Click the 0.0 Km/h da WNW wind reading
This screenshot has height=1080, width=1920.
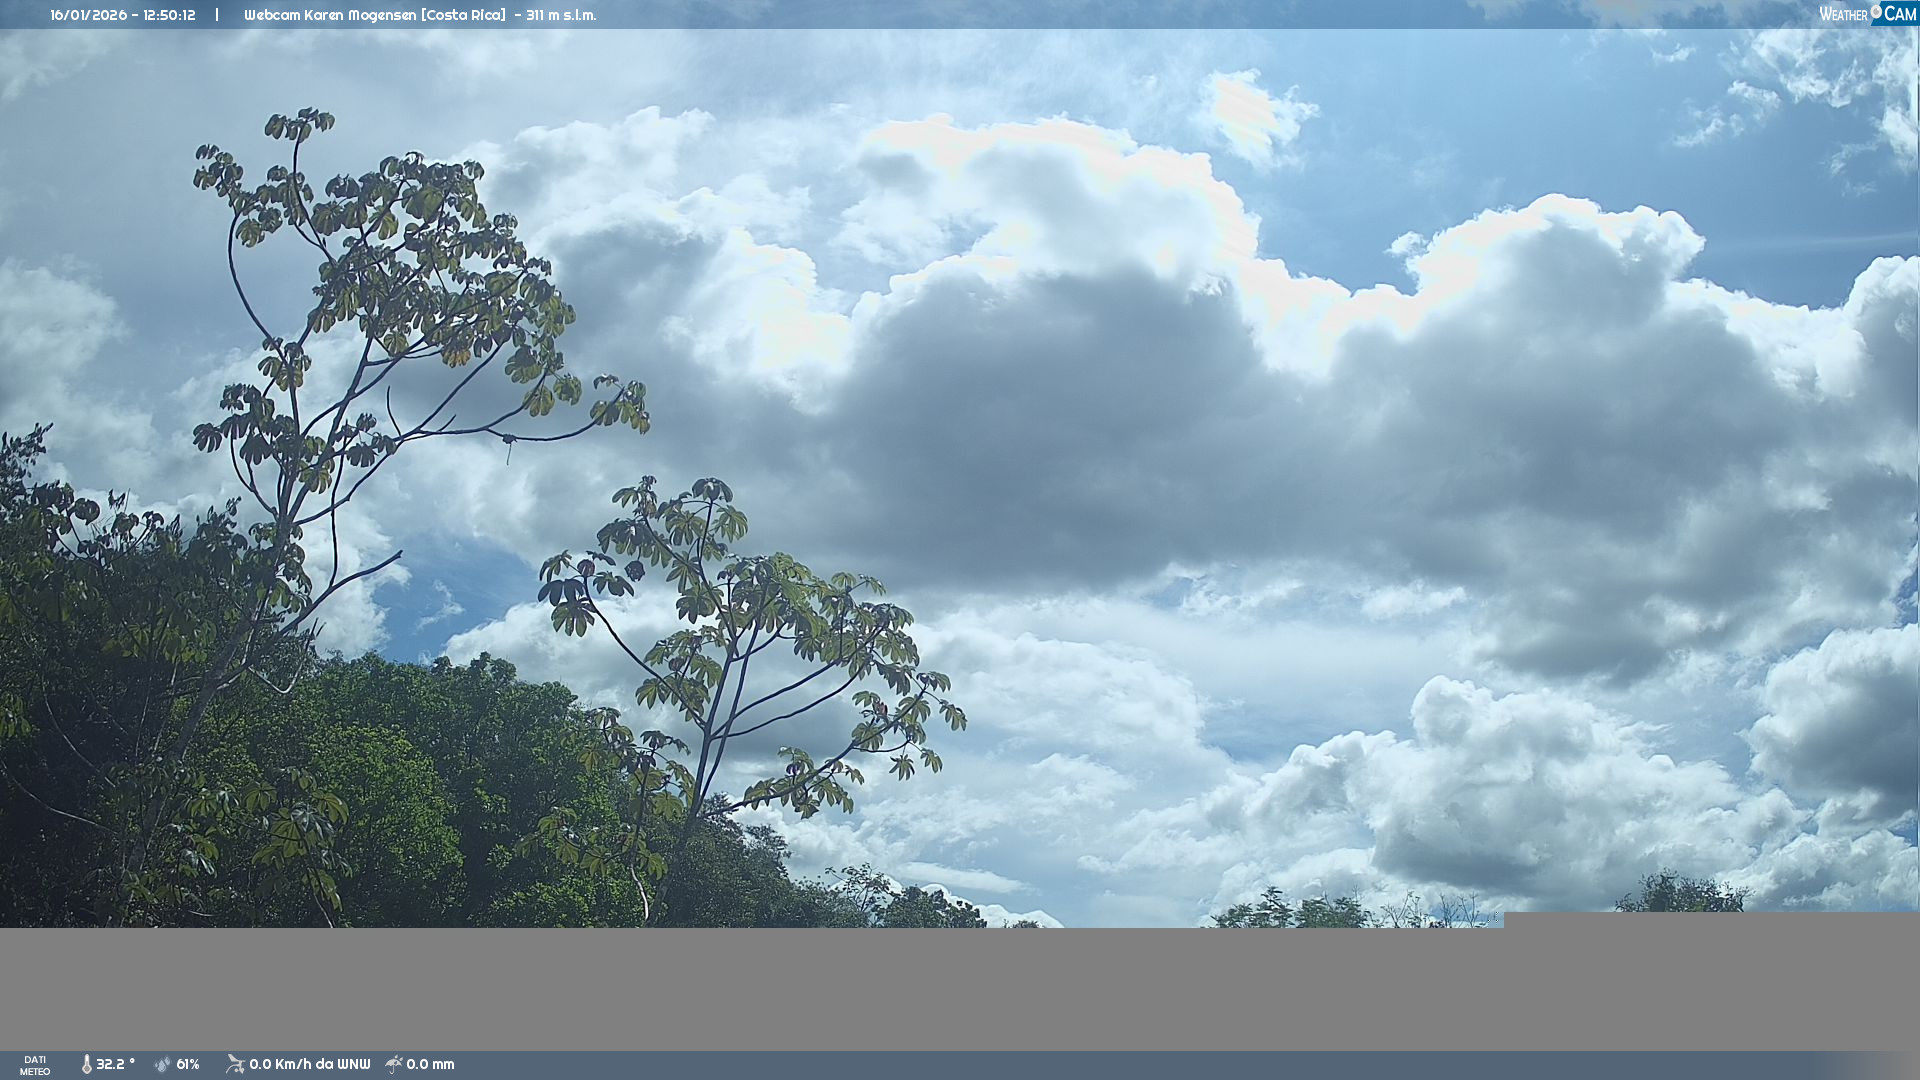(x=309, y=1065)
